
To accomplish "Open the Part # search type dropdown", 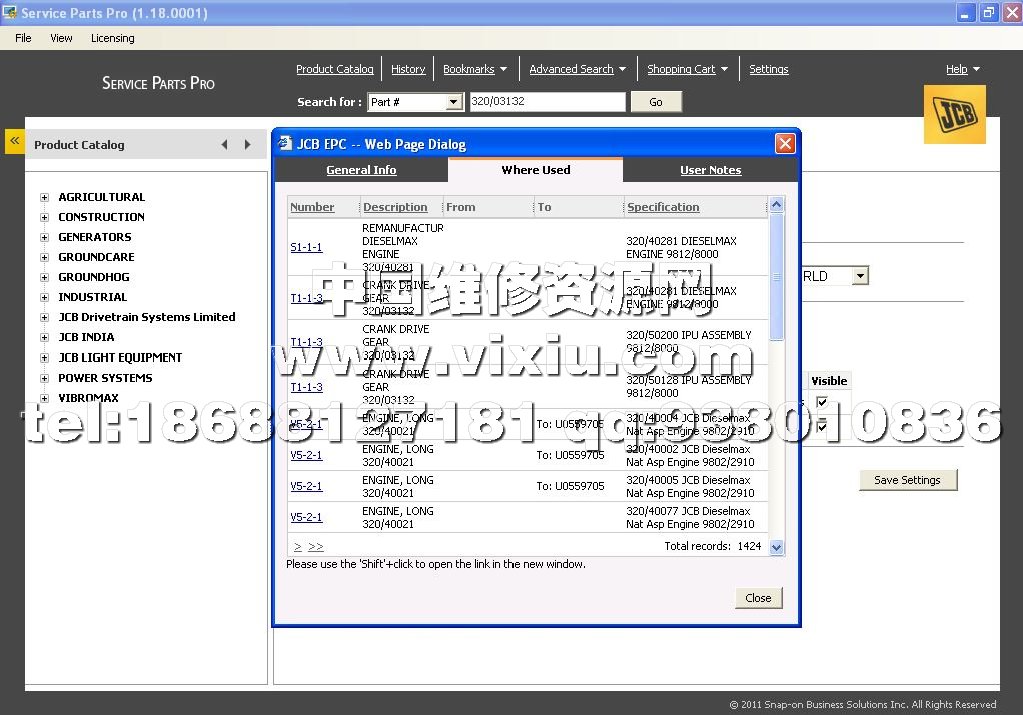I will click(453, 102).
